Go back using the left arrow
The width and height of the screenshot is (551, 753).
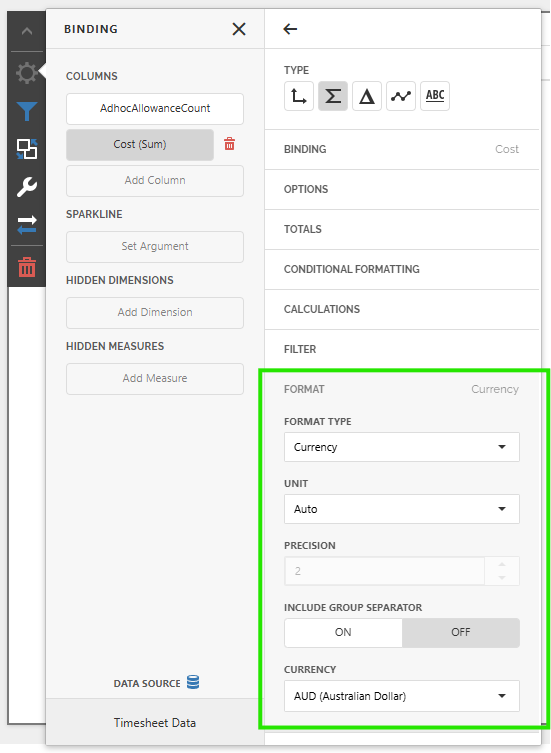290,29
